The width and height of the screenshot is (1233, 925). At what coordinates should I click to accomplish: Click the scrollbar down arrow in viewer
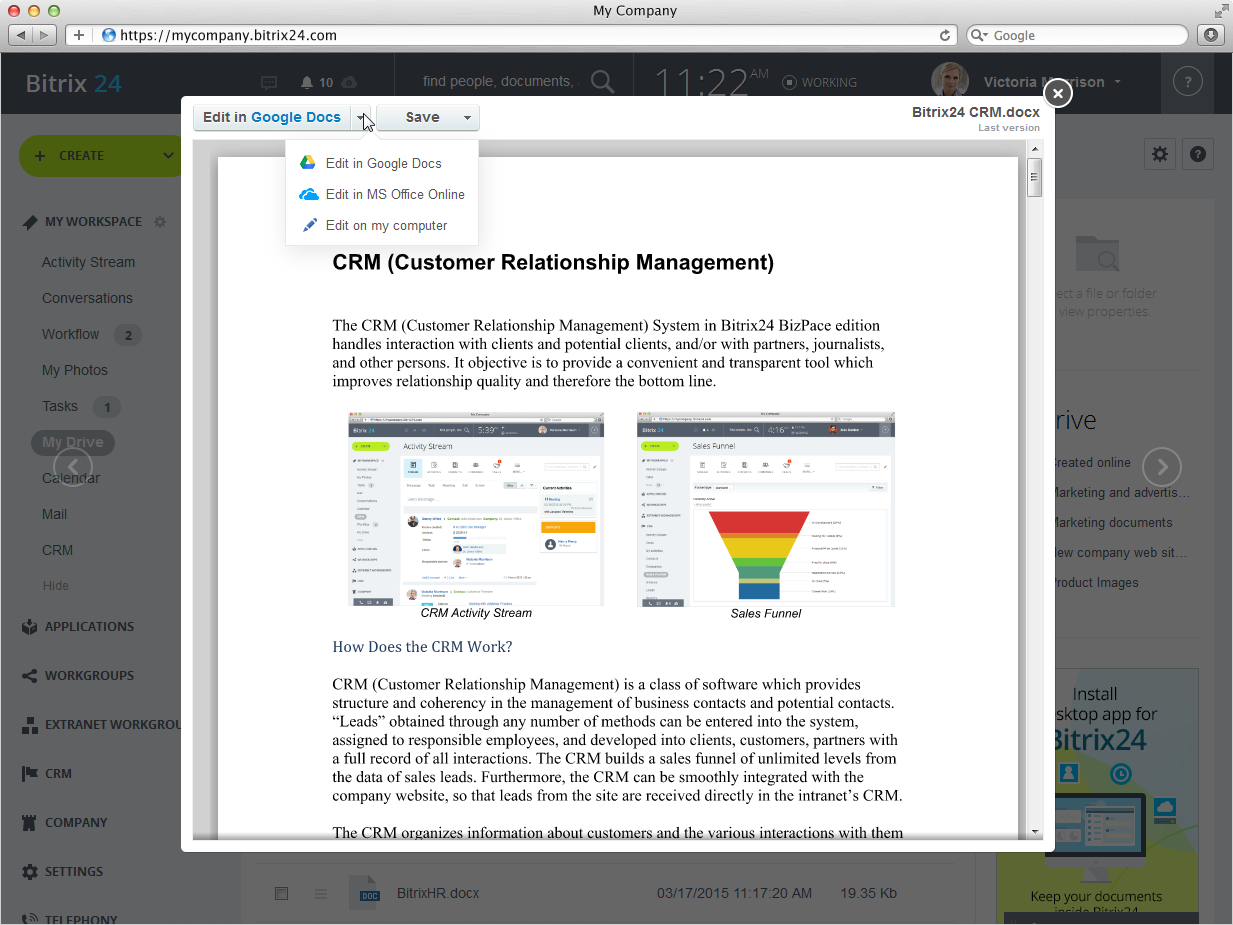[x=1035, y=832]
